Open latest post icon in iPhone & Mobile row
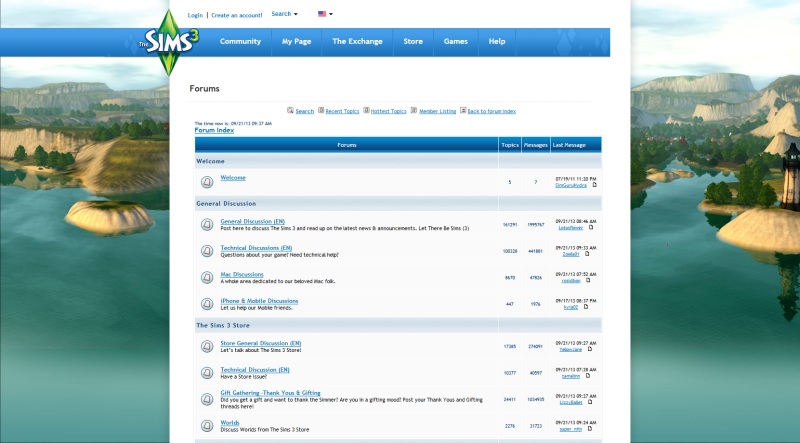The image size is (800, 443). [x=586, y=307]
